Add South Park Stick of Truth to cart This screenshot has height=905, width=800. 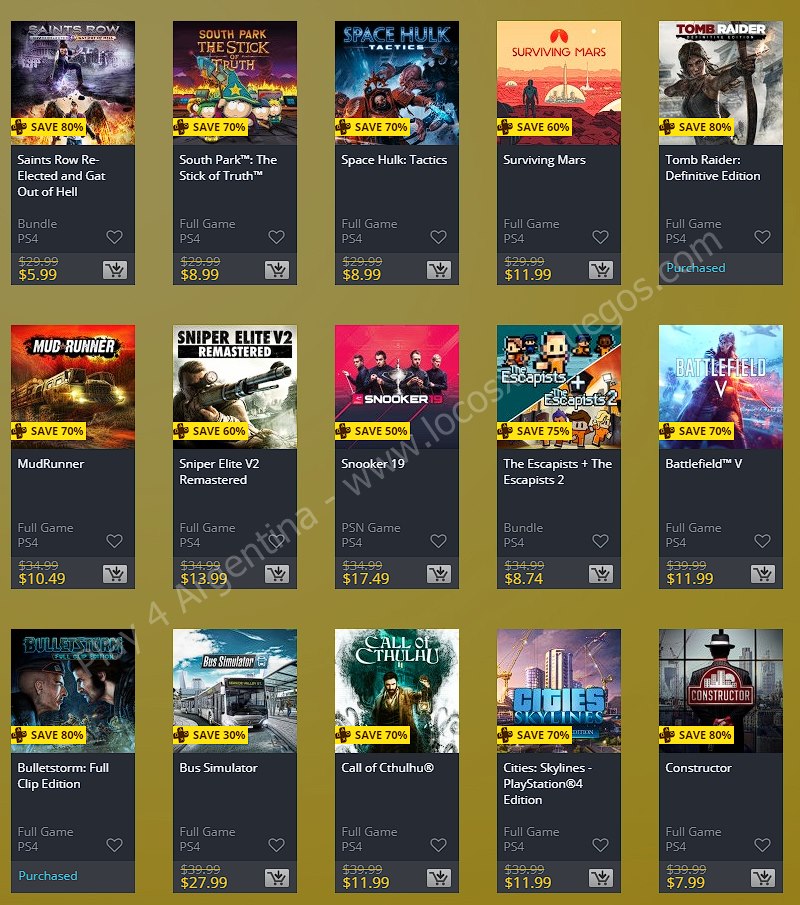[x=277, y=270]
